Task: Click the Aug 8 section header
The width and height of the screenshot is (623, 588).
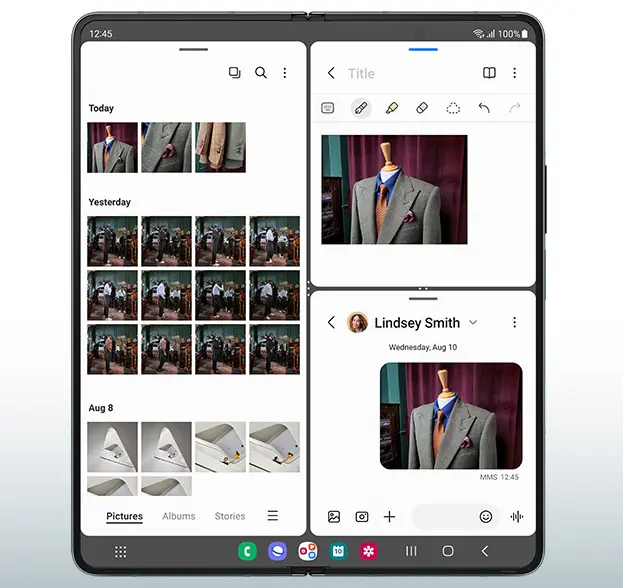Action: click(101, 408)
